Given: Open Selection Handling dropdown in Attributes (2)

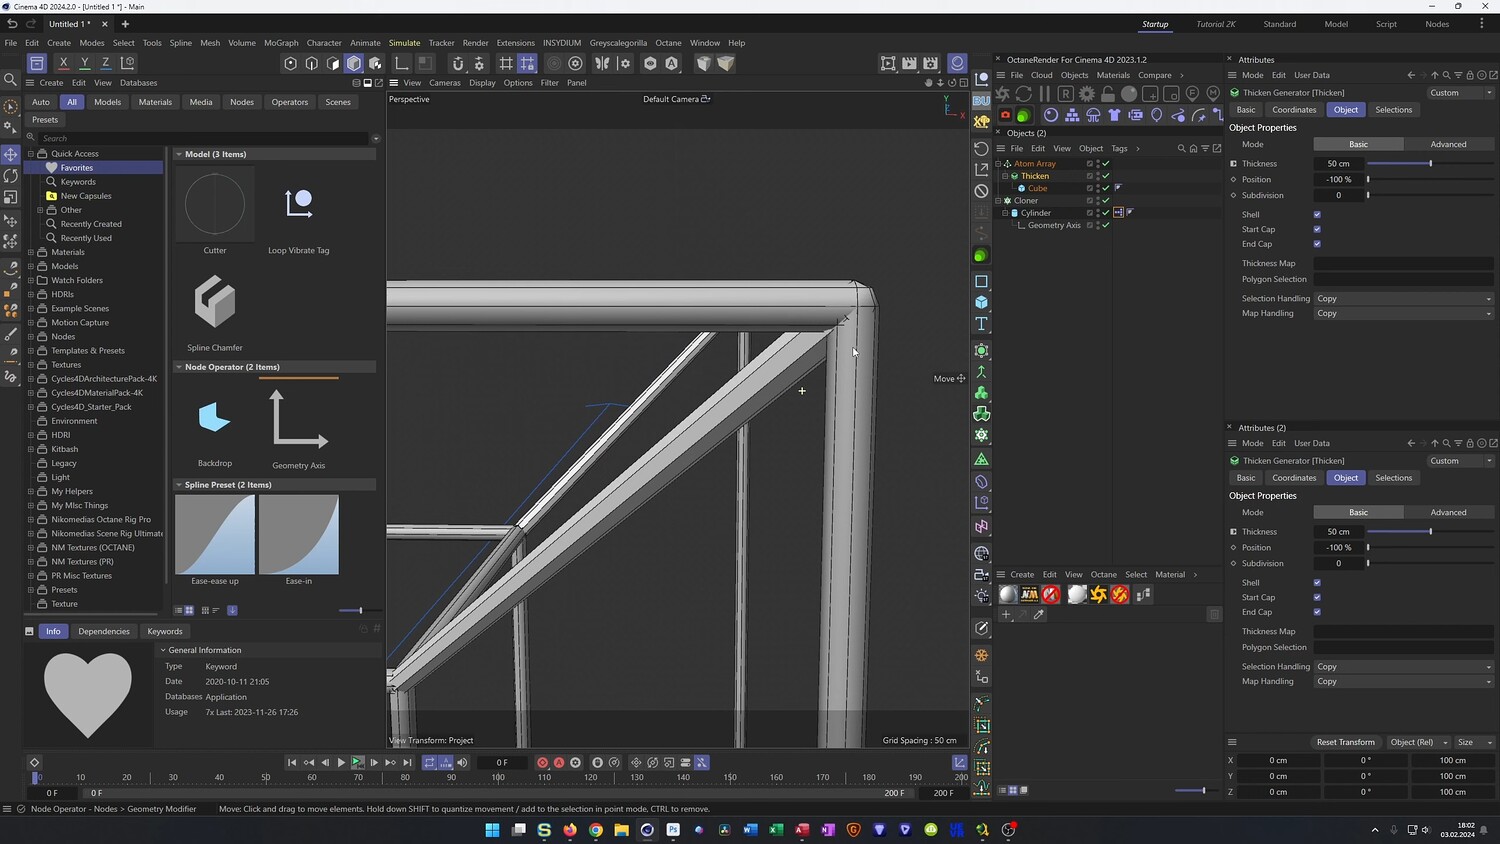Looking at the screenshot, I should tap(1404, 666).
